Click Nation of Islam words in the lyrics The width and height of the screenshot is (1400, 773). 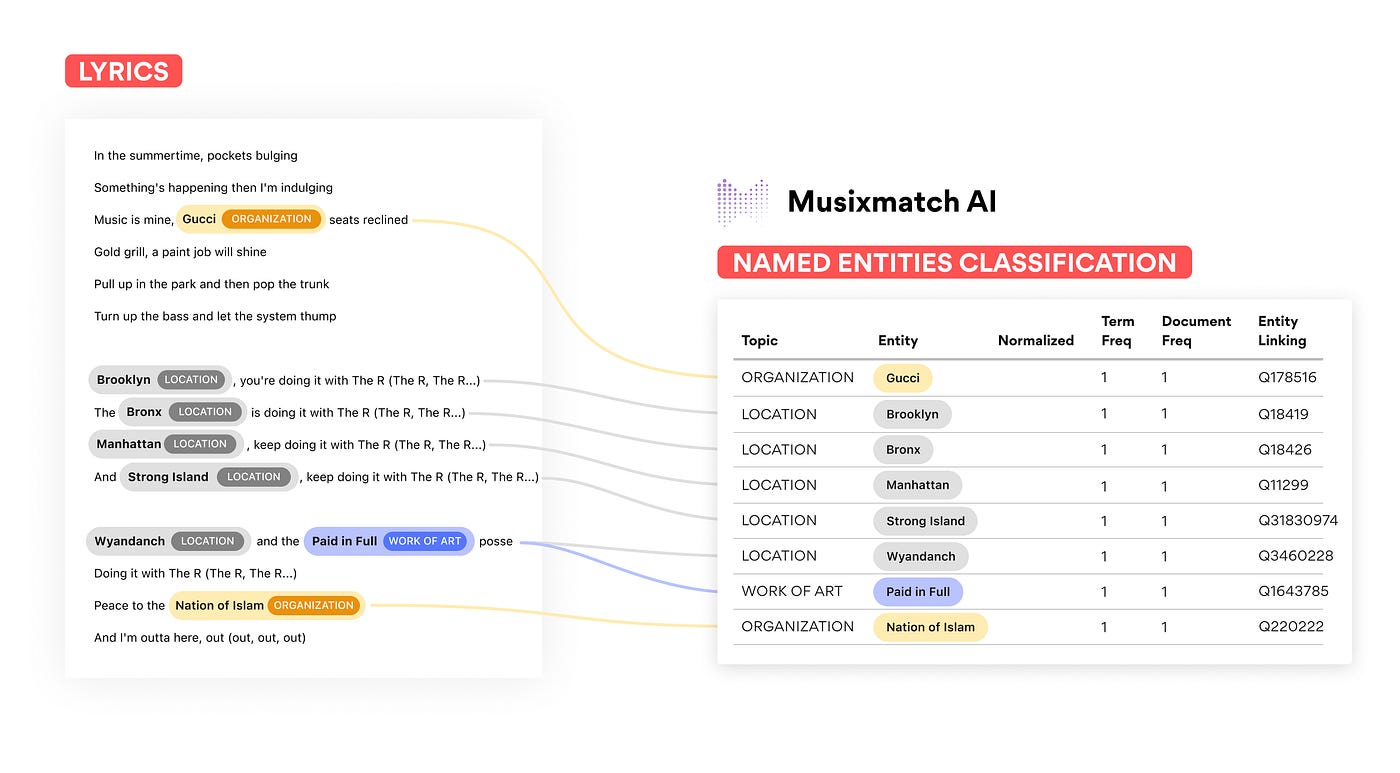click(220, 605)
